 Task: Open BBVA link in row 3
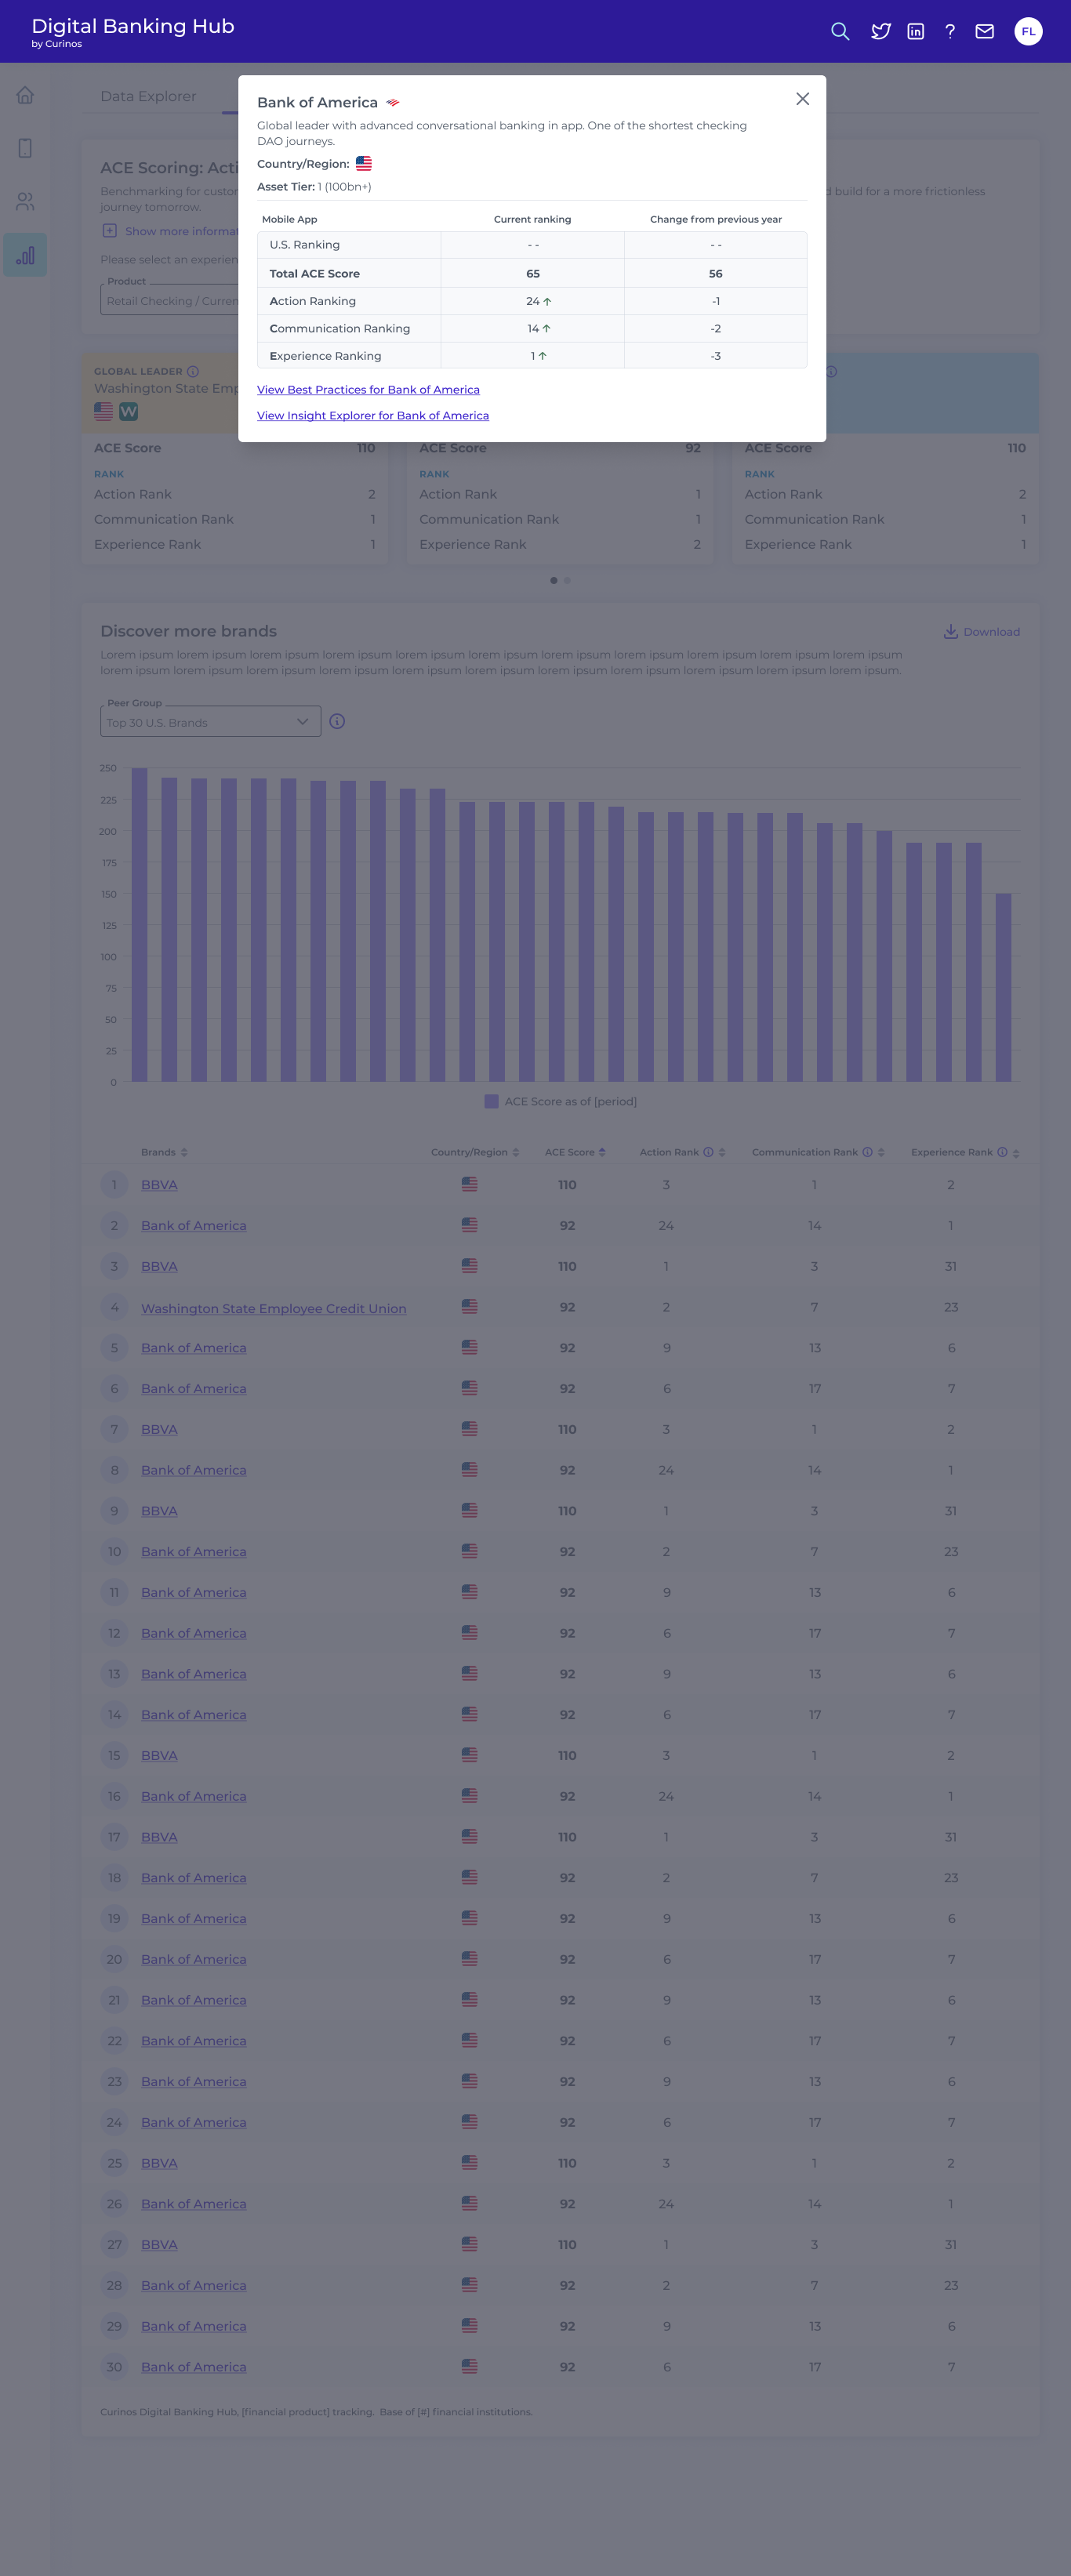(159, 1267)
